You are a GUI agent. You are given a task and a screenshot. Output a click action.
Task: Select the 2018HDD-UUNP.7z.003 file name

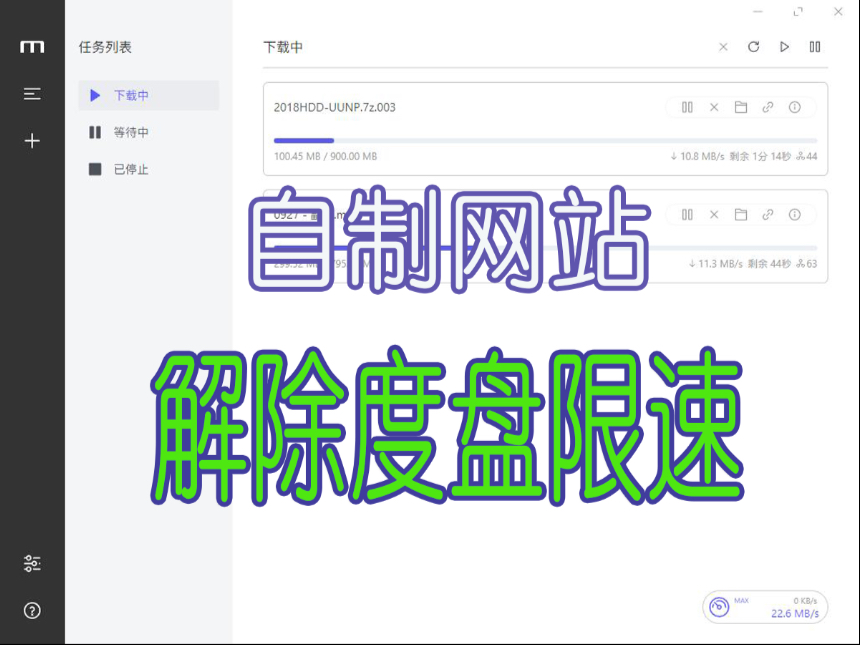[x=335, y=107]
